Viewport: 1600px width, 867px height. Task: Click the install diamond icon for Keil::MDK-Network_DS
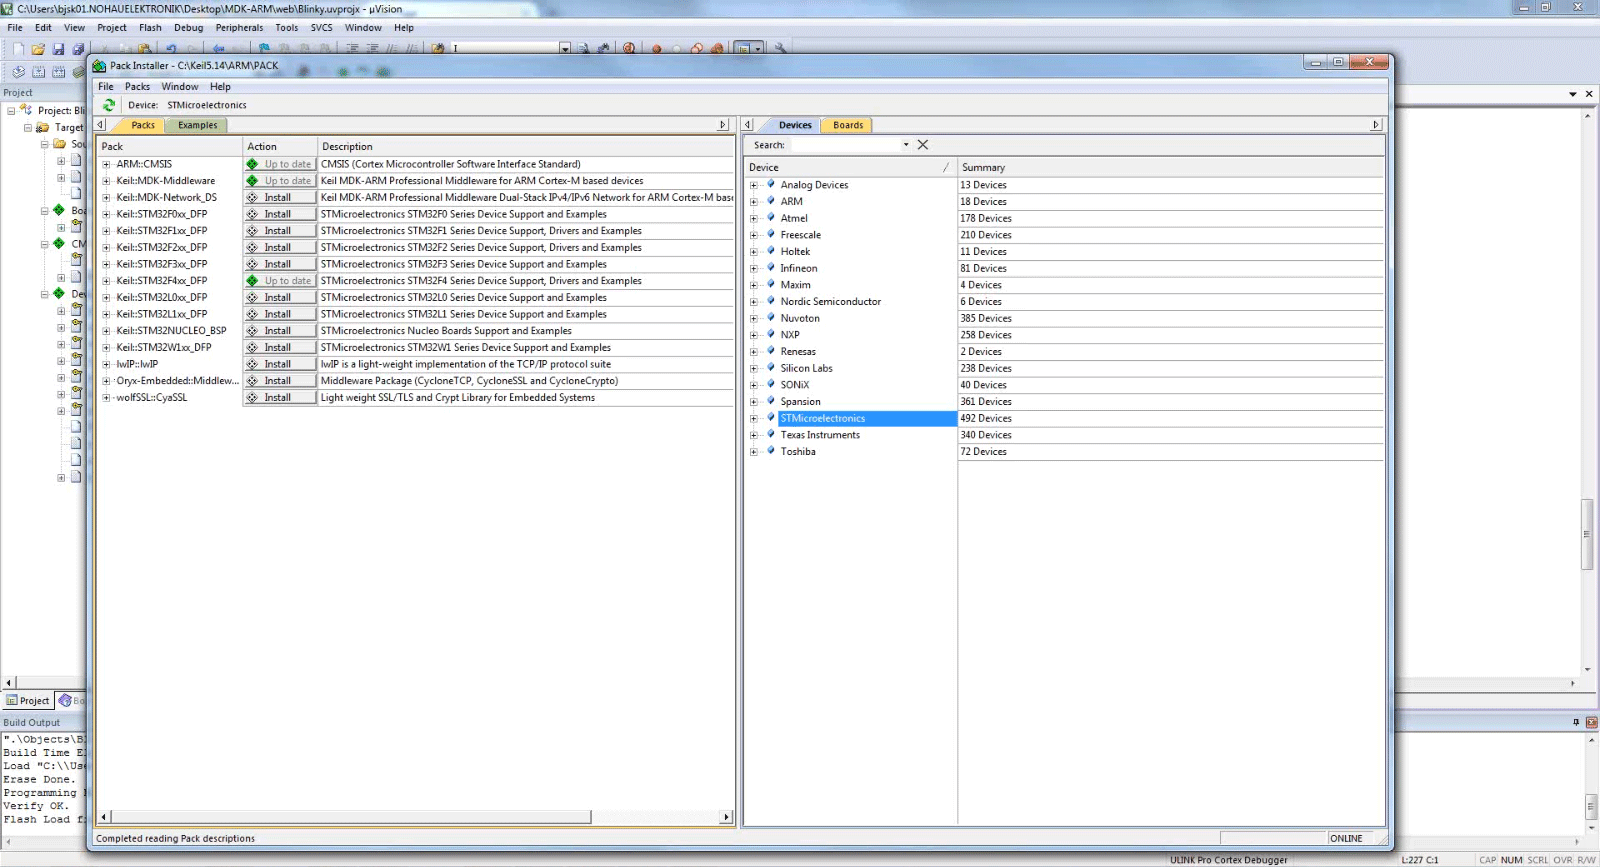[252, 198]
